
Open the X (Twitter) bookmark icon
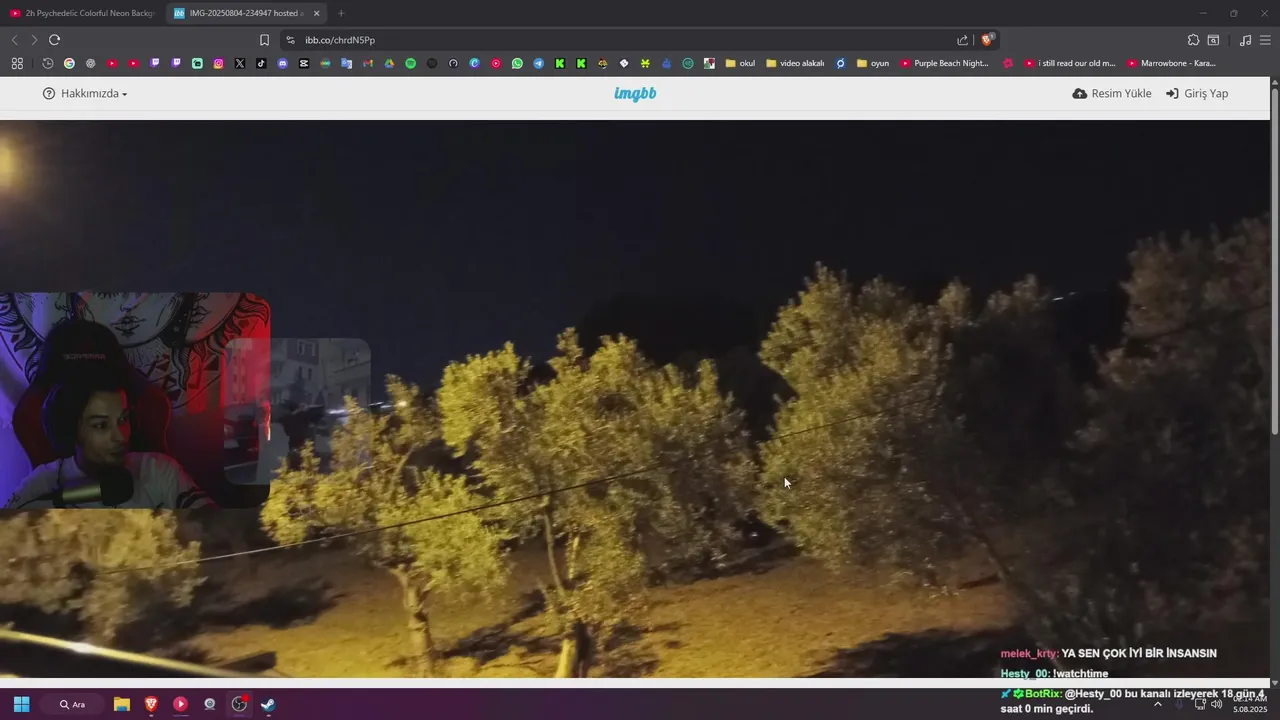coord(240,63)
